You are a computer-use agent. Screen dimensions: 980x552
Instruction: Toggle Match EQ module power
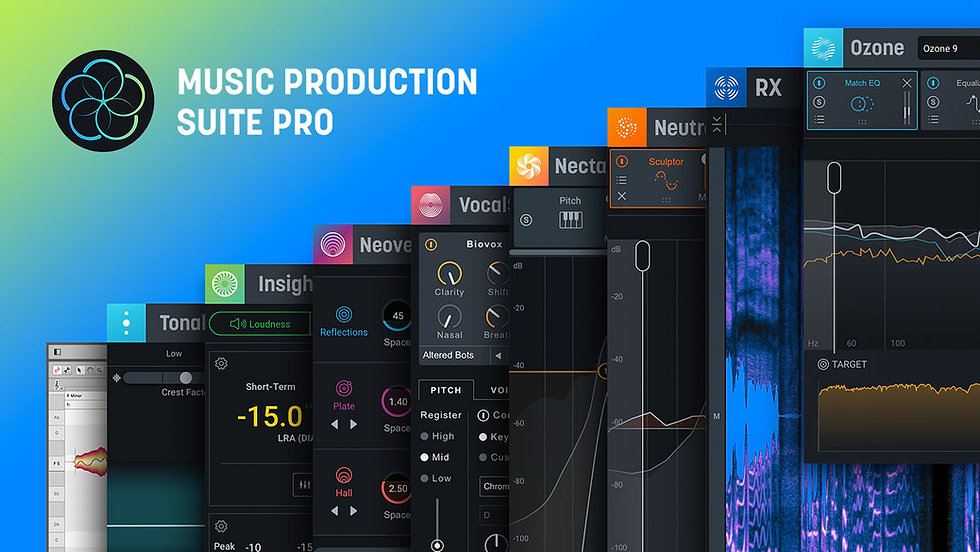point(819,83)
